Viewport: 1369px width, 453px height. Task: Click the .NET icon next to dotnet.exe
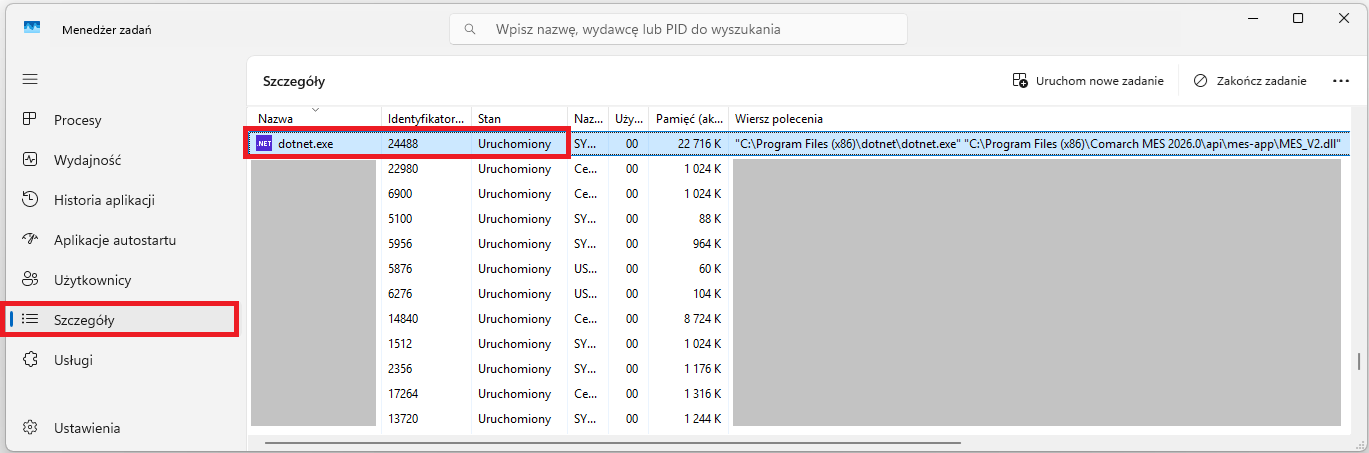pos(264,144)
